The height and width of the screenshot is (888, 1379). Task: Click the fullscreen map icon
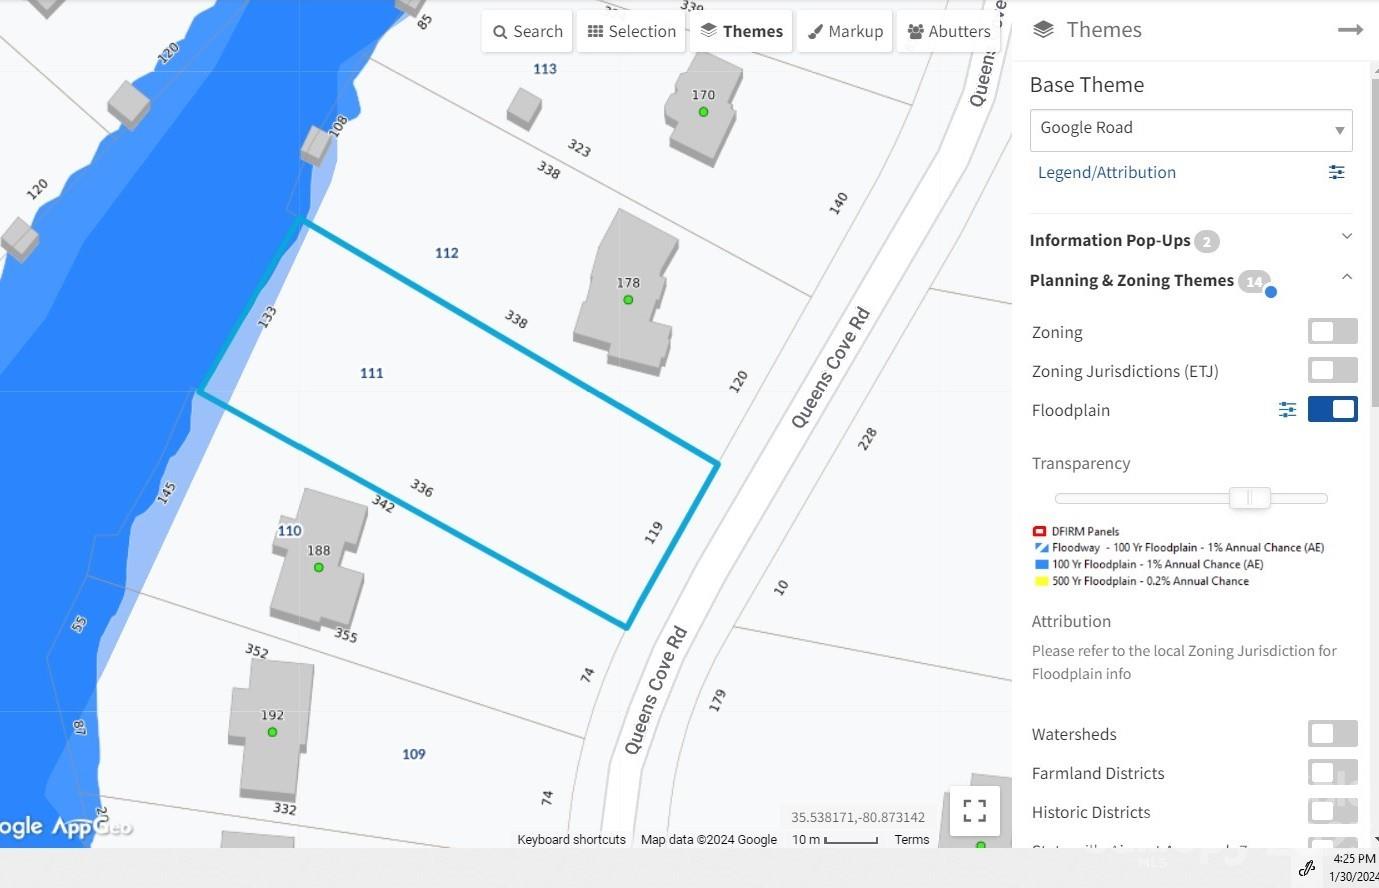(974, 810)
